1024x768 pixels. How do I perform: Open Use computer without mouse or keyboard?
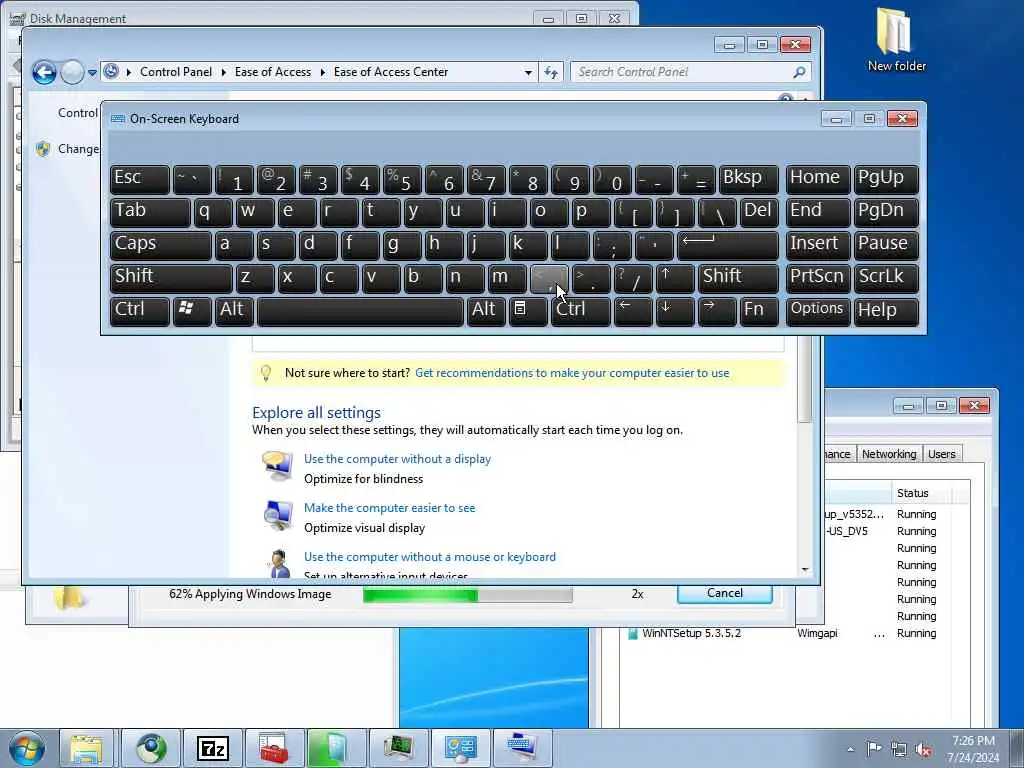tap(430, 557)
